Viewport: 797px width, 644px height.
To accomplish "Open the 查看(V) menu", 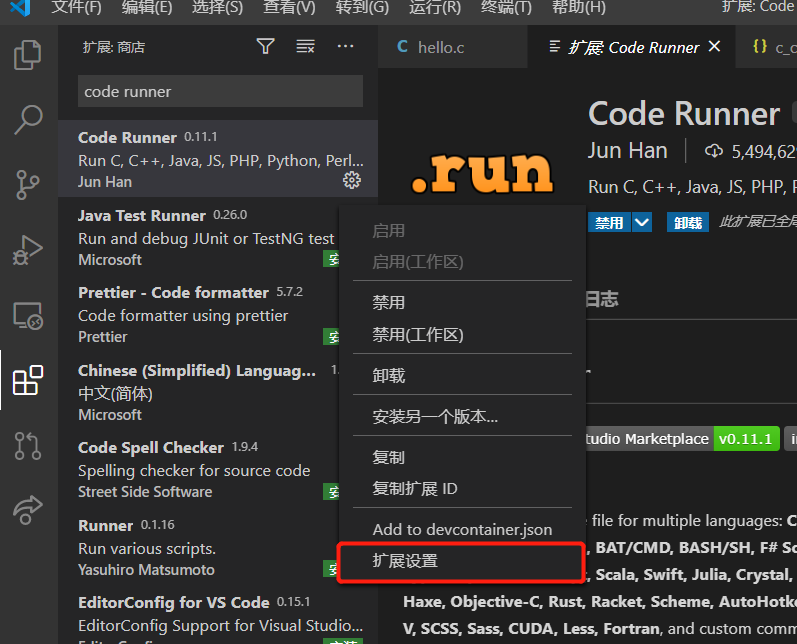I will (x=289, y=7).
